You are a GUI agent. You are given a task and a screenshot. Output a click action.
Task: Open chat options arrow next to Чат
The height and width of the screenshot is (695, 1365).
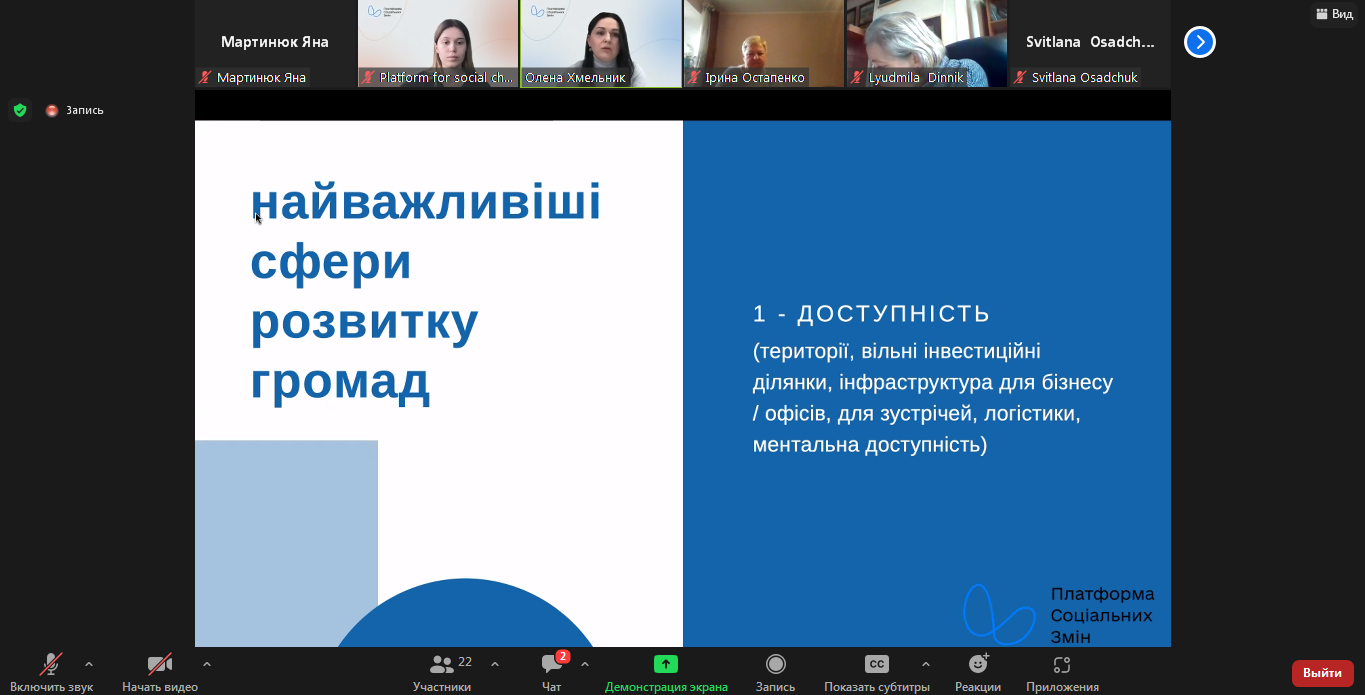tap(585, 664)
